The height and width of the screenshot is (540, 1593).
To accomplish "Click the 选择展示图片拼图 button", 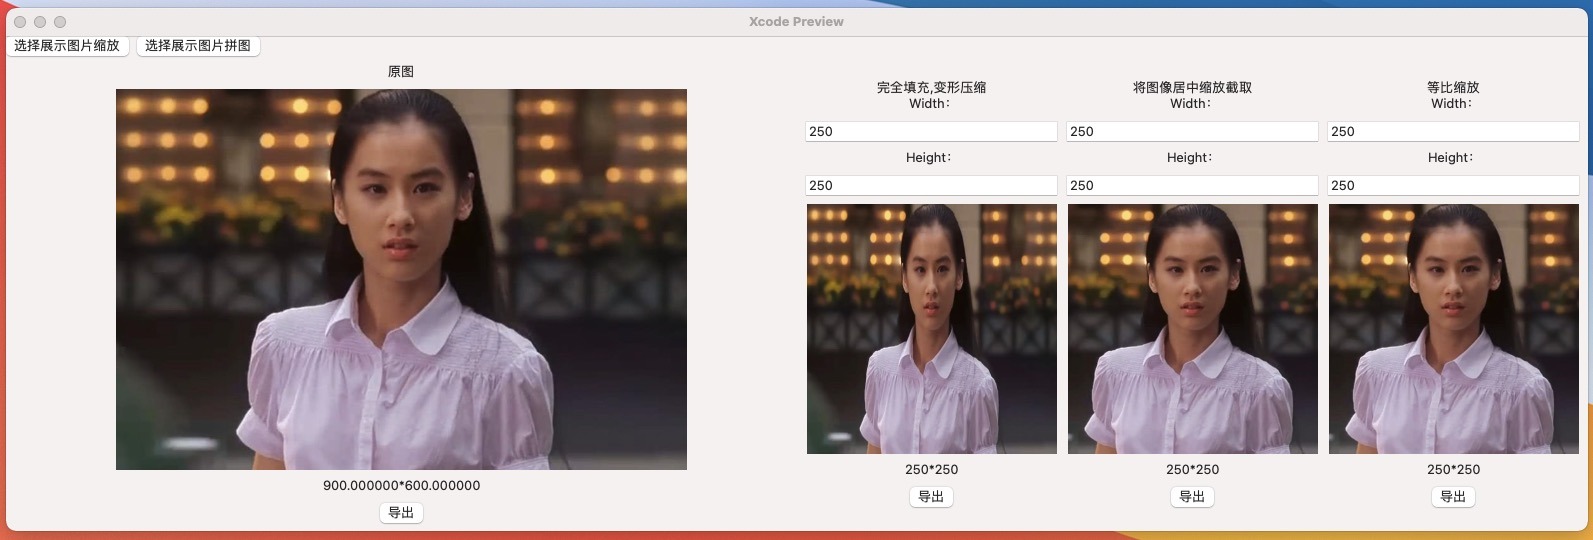I will 198,46.
